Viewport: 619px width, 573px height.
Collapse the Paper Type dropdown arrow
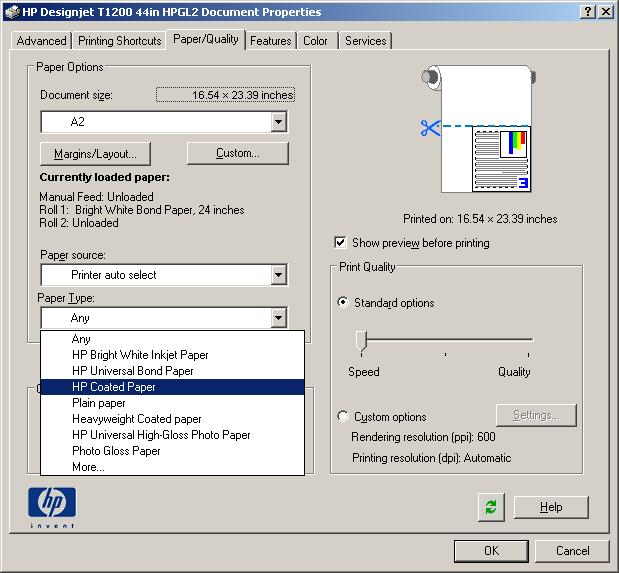pos(279,318)
